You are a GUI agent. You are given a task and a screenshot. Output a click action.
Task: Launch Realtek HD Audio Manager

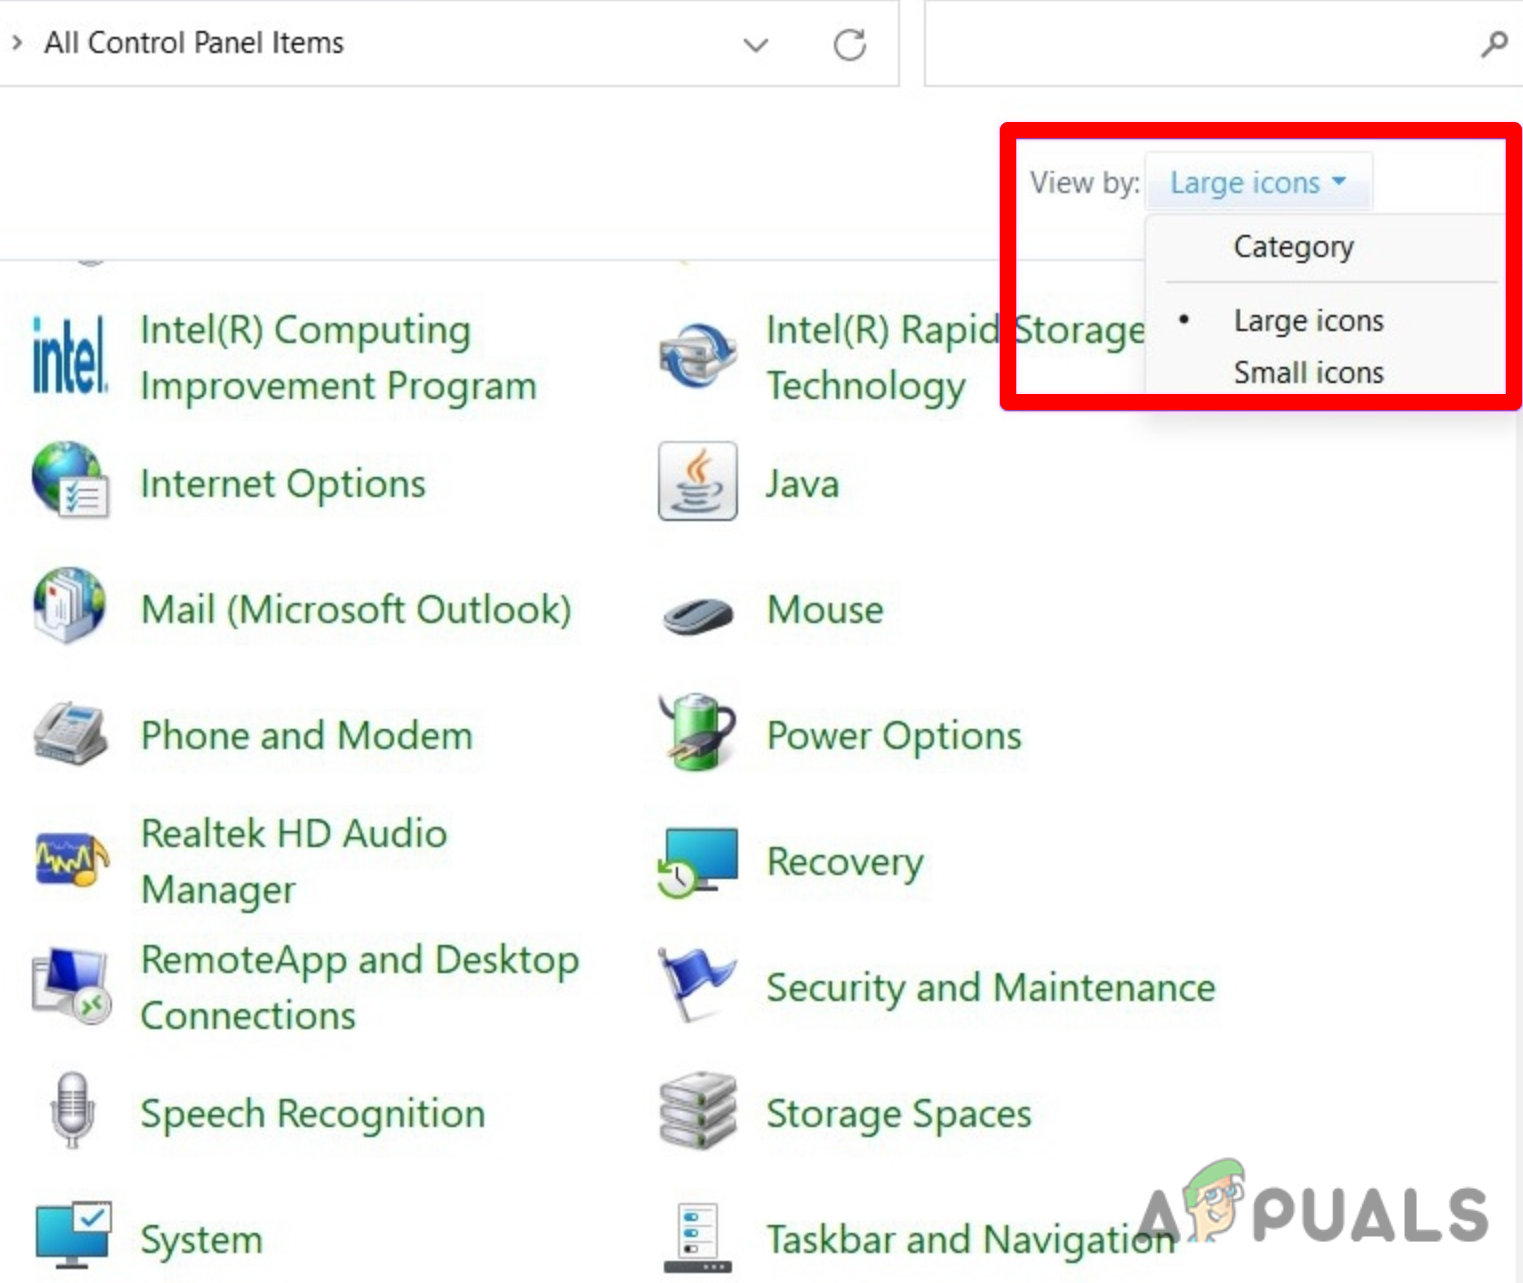tap(293, 860)
